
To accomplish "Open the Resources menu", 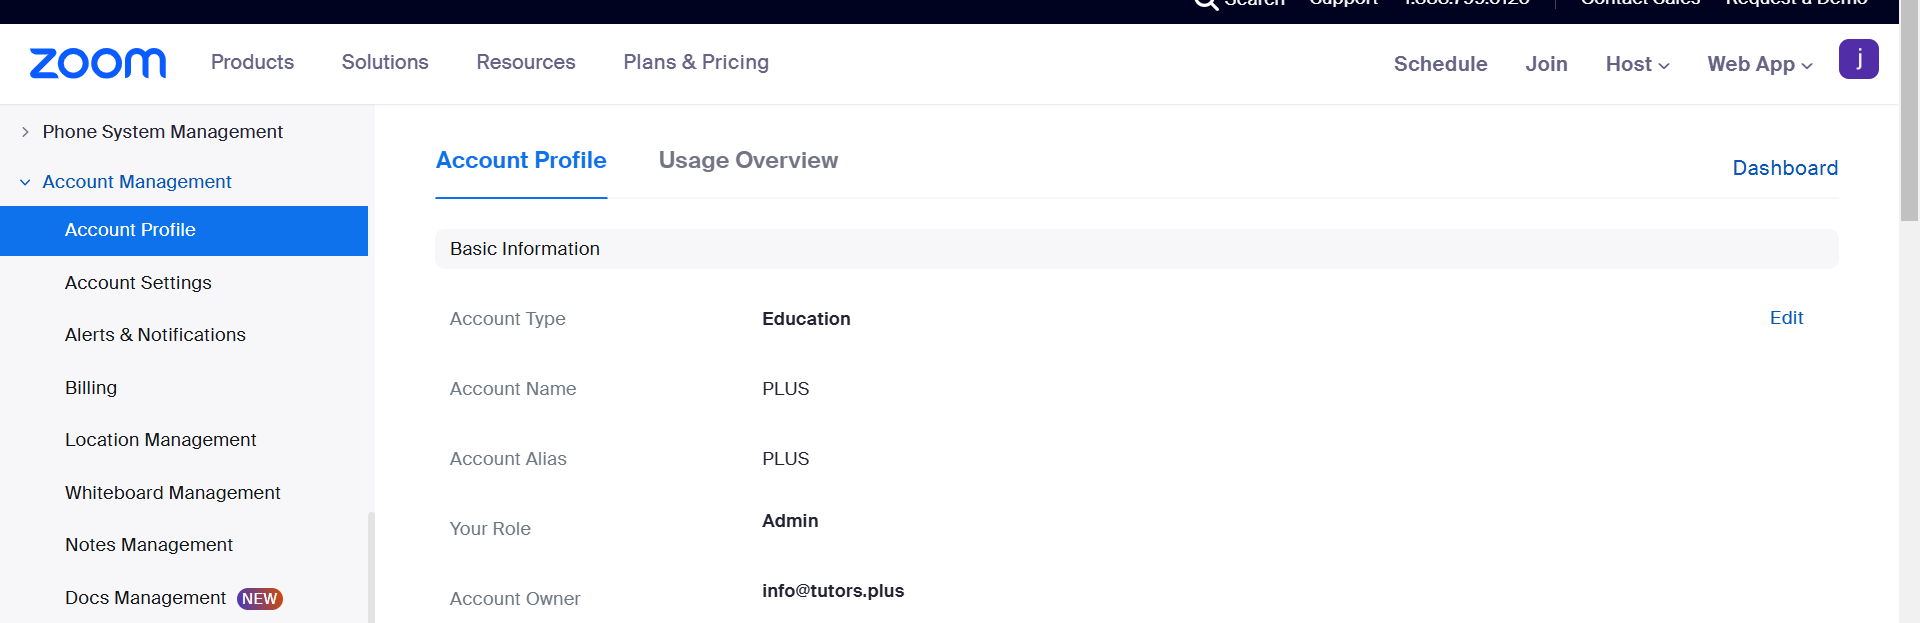I will 526,62.
